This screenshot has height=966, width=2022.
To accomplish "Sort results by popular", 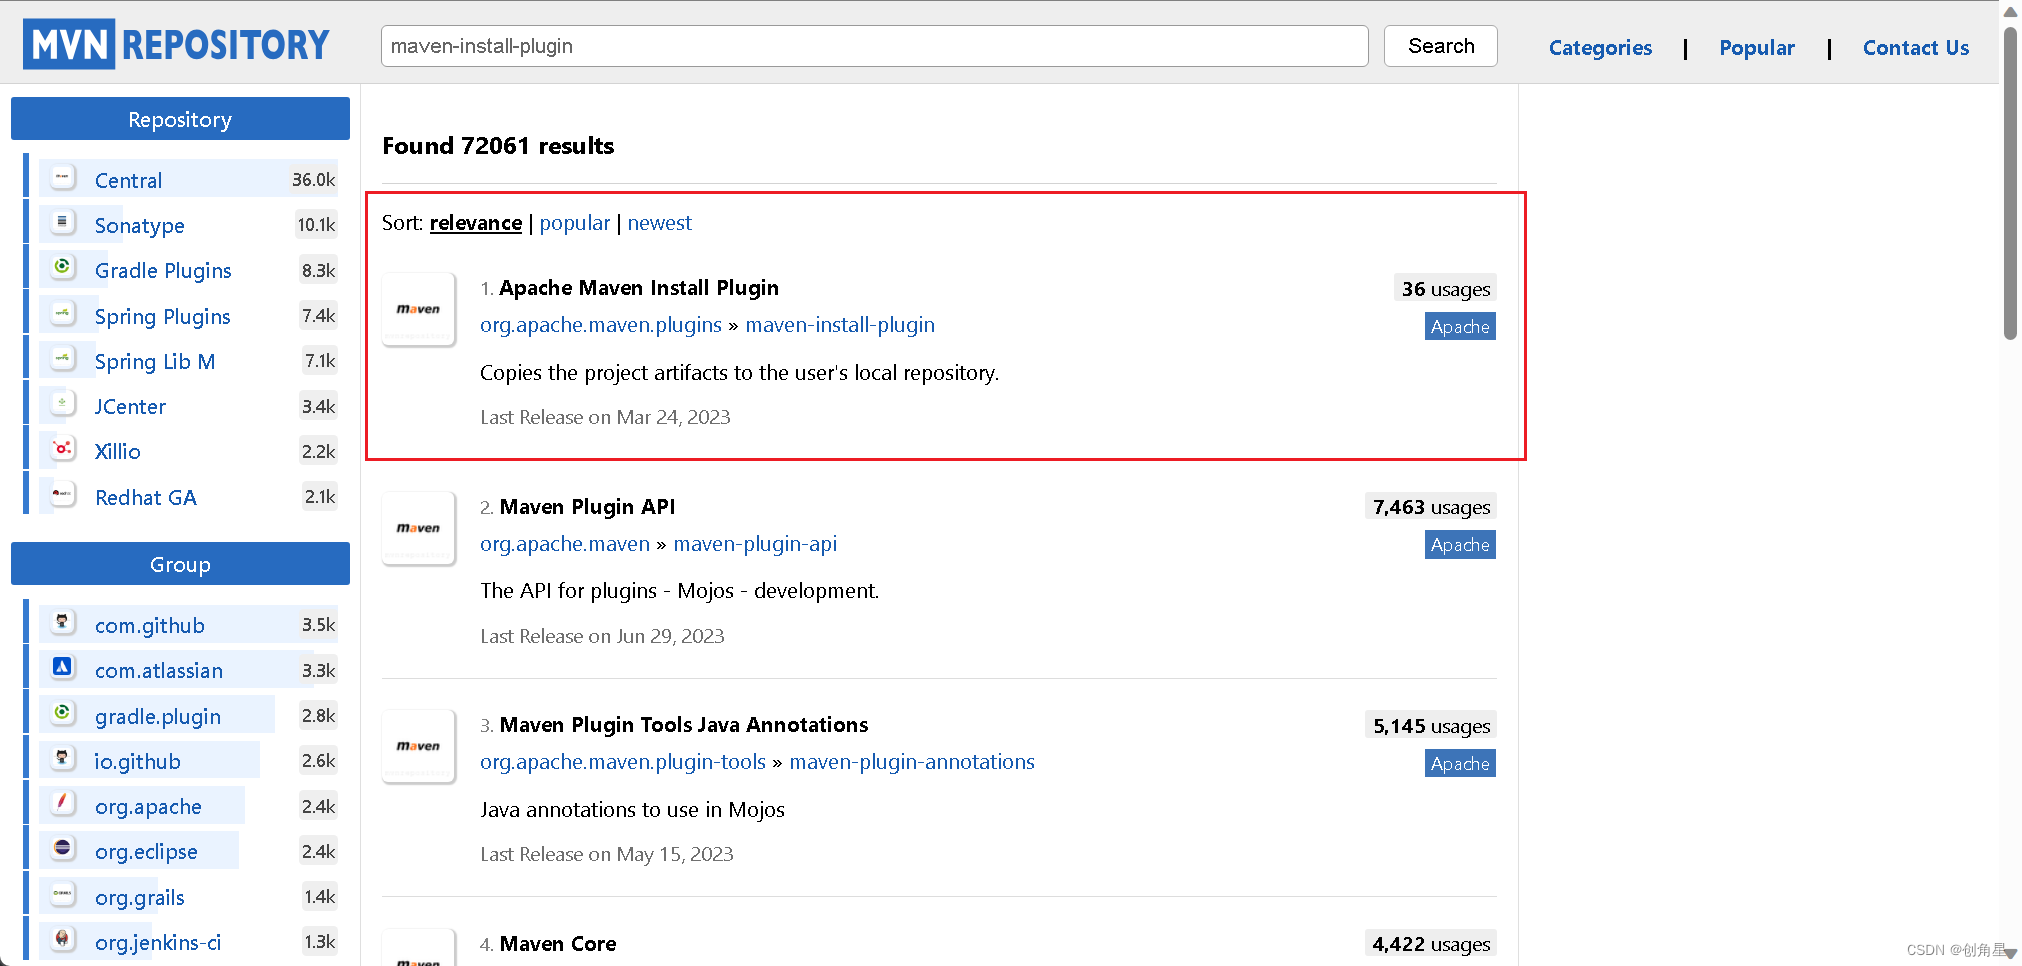I will [574, 222].
